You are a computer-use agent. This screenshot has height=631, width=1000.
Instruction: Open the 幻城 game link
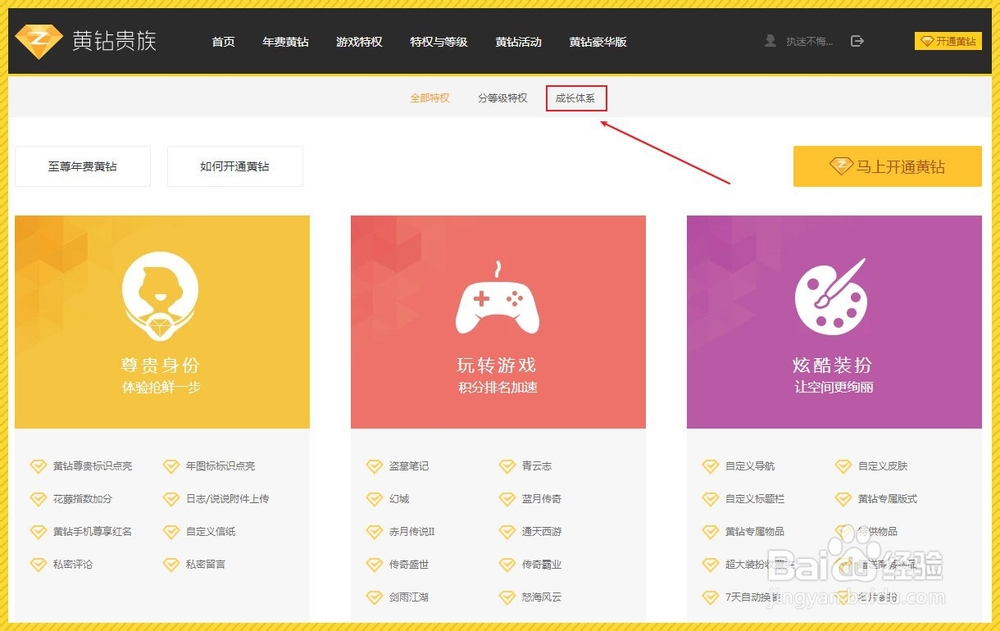pyautogui.click(x=399, y=499)
